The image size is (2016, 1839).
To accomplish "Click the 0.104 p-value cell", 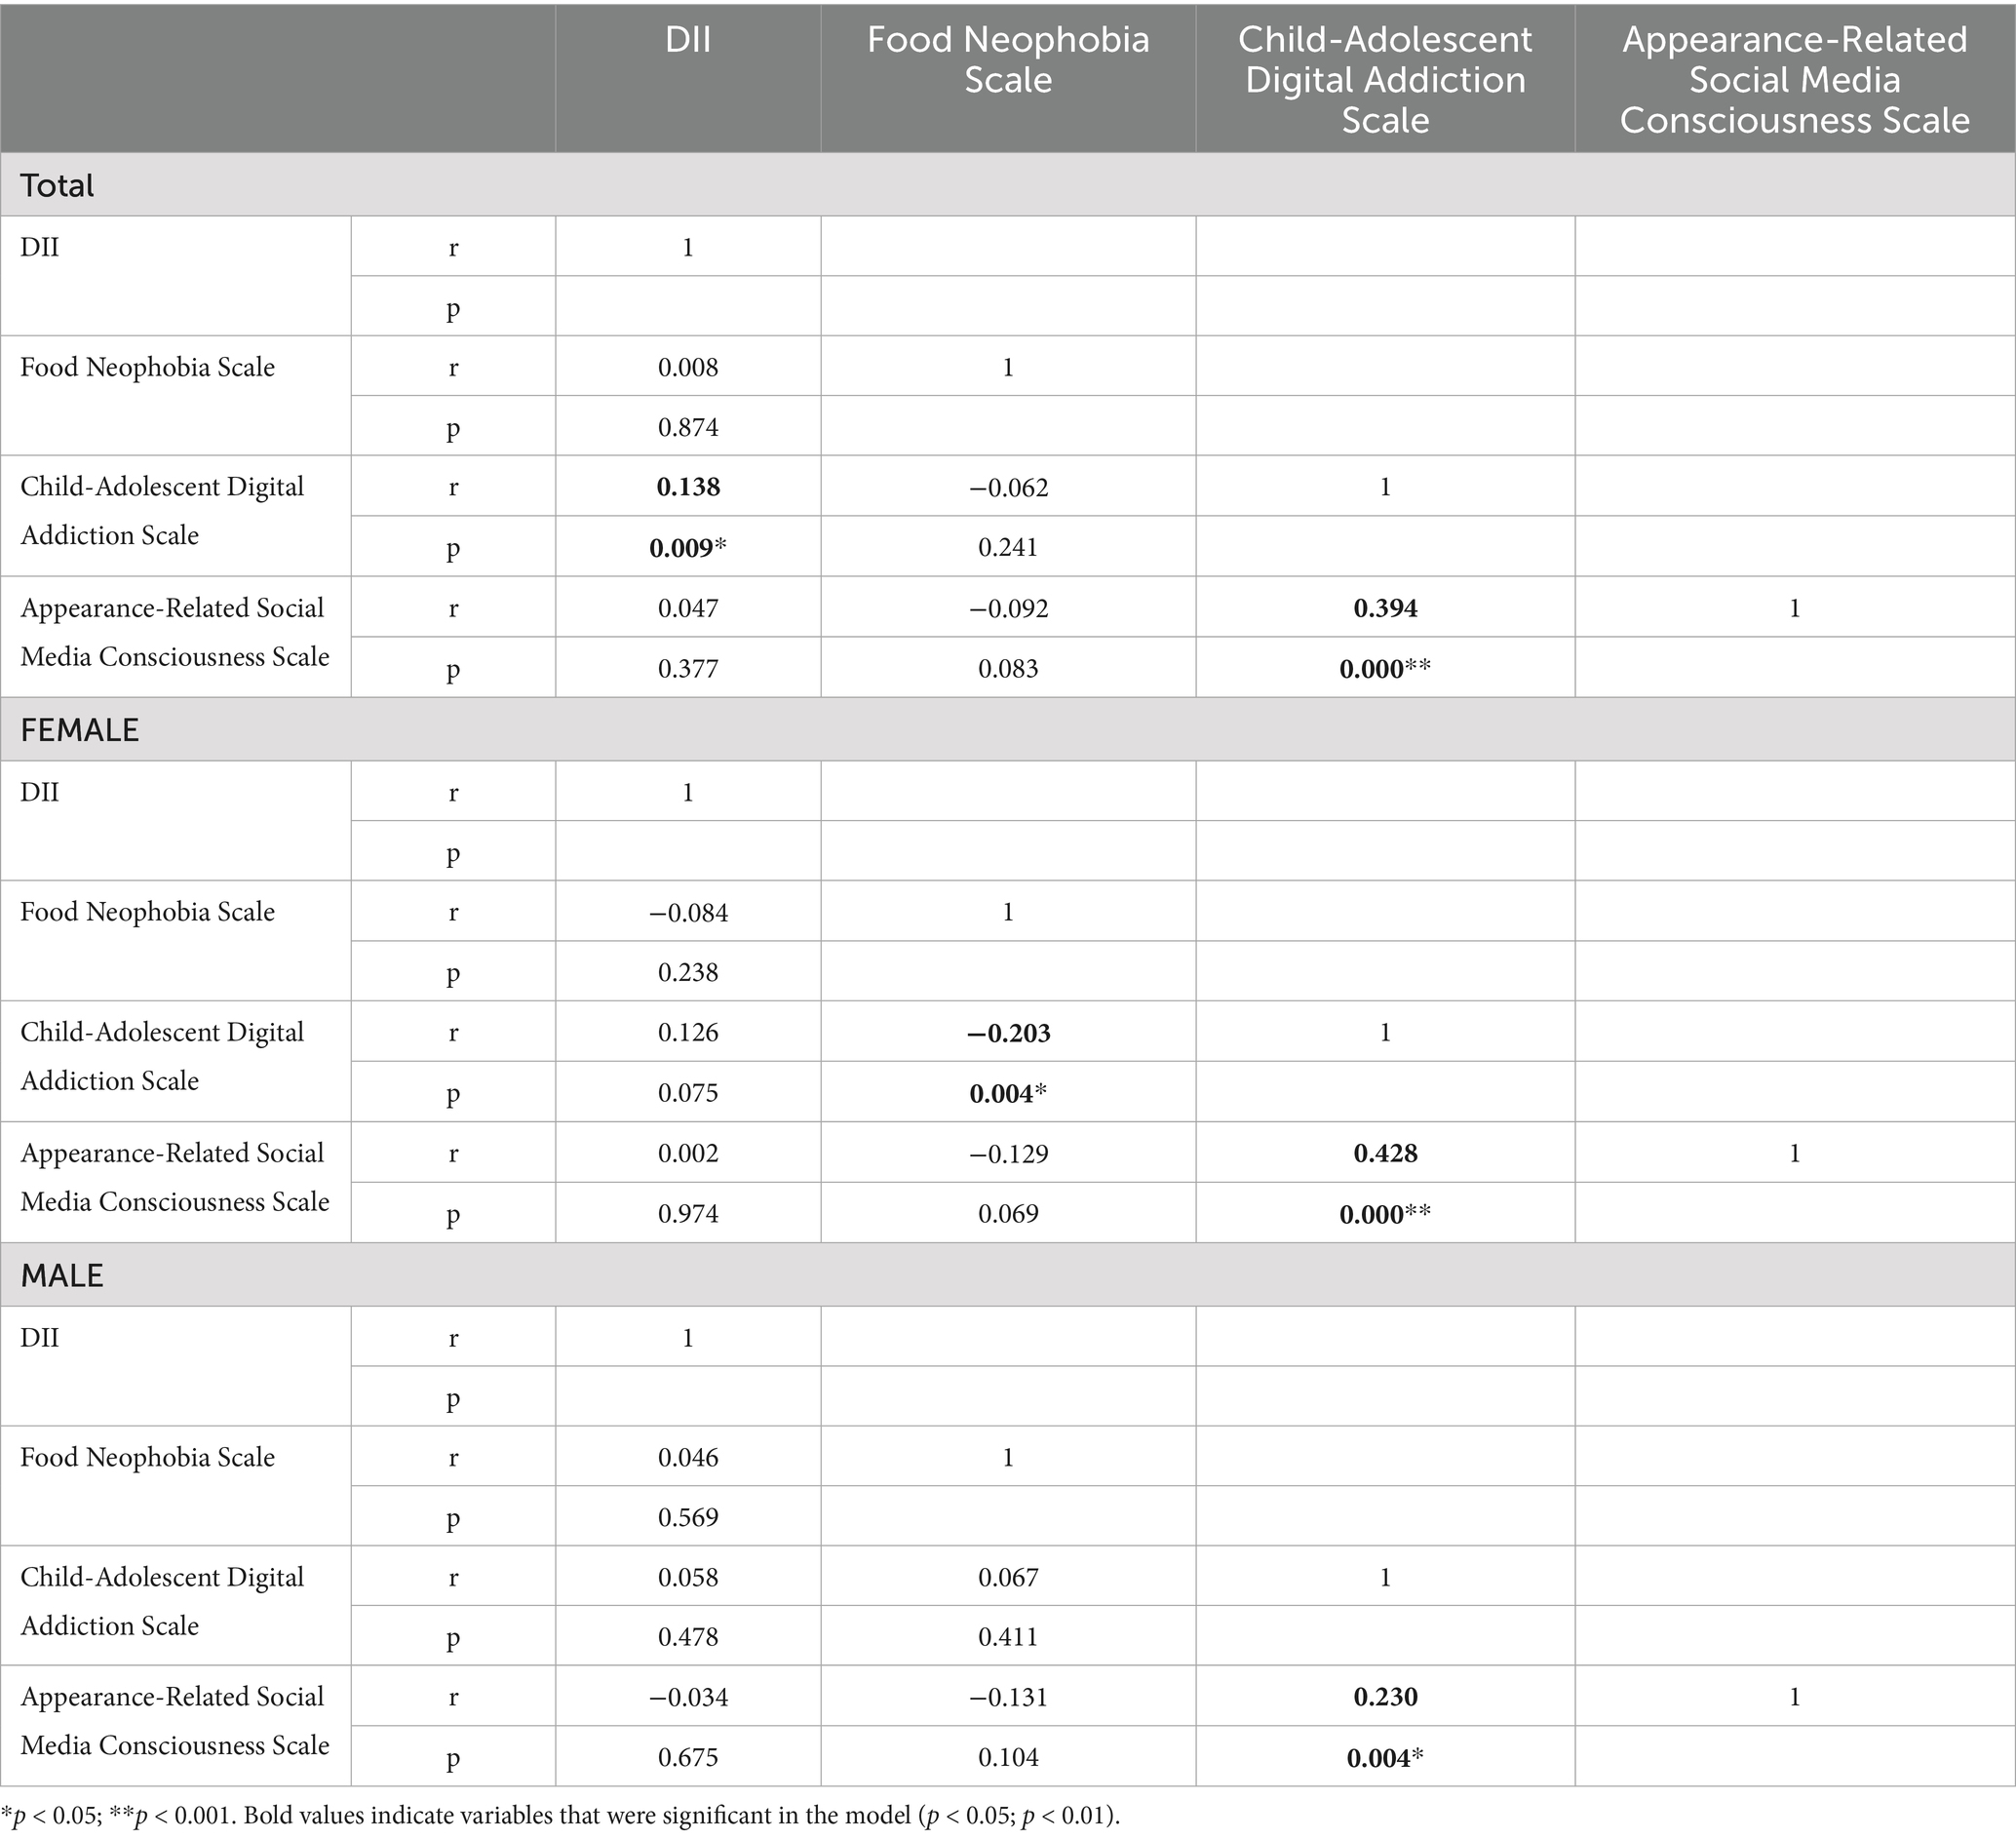I will point(1007,1758).
